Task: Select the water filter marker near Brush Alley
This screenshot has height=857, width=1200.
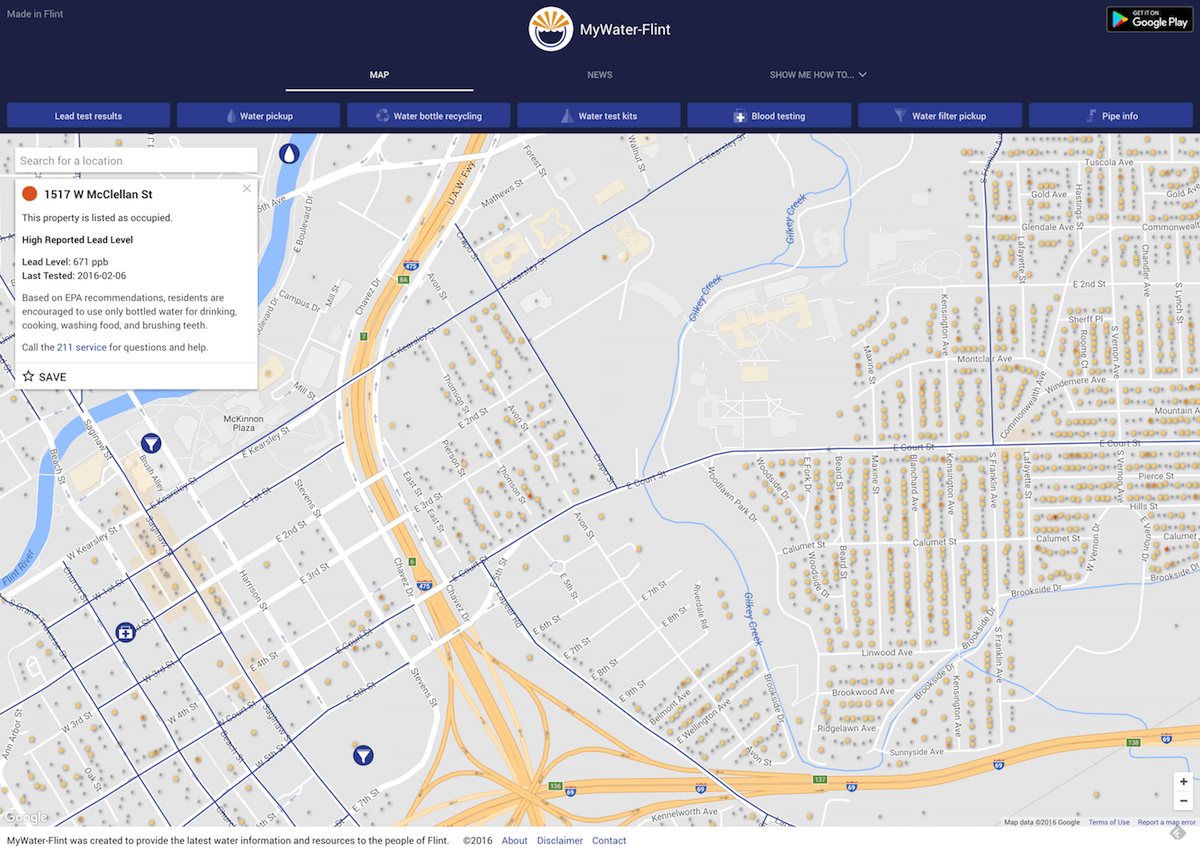Action: click(x=151, y=443)
